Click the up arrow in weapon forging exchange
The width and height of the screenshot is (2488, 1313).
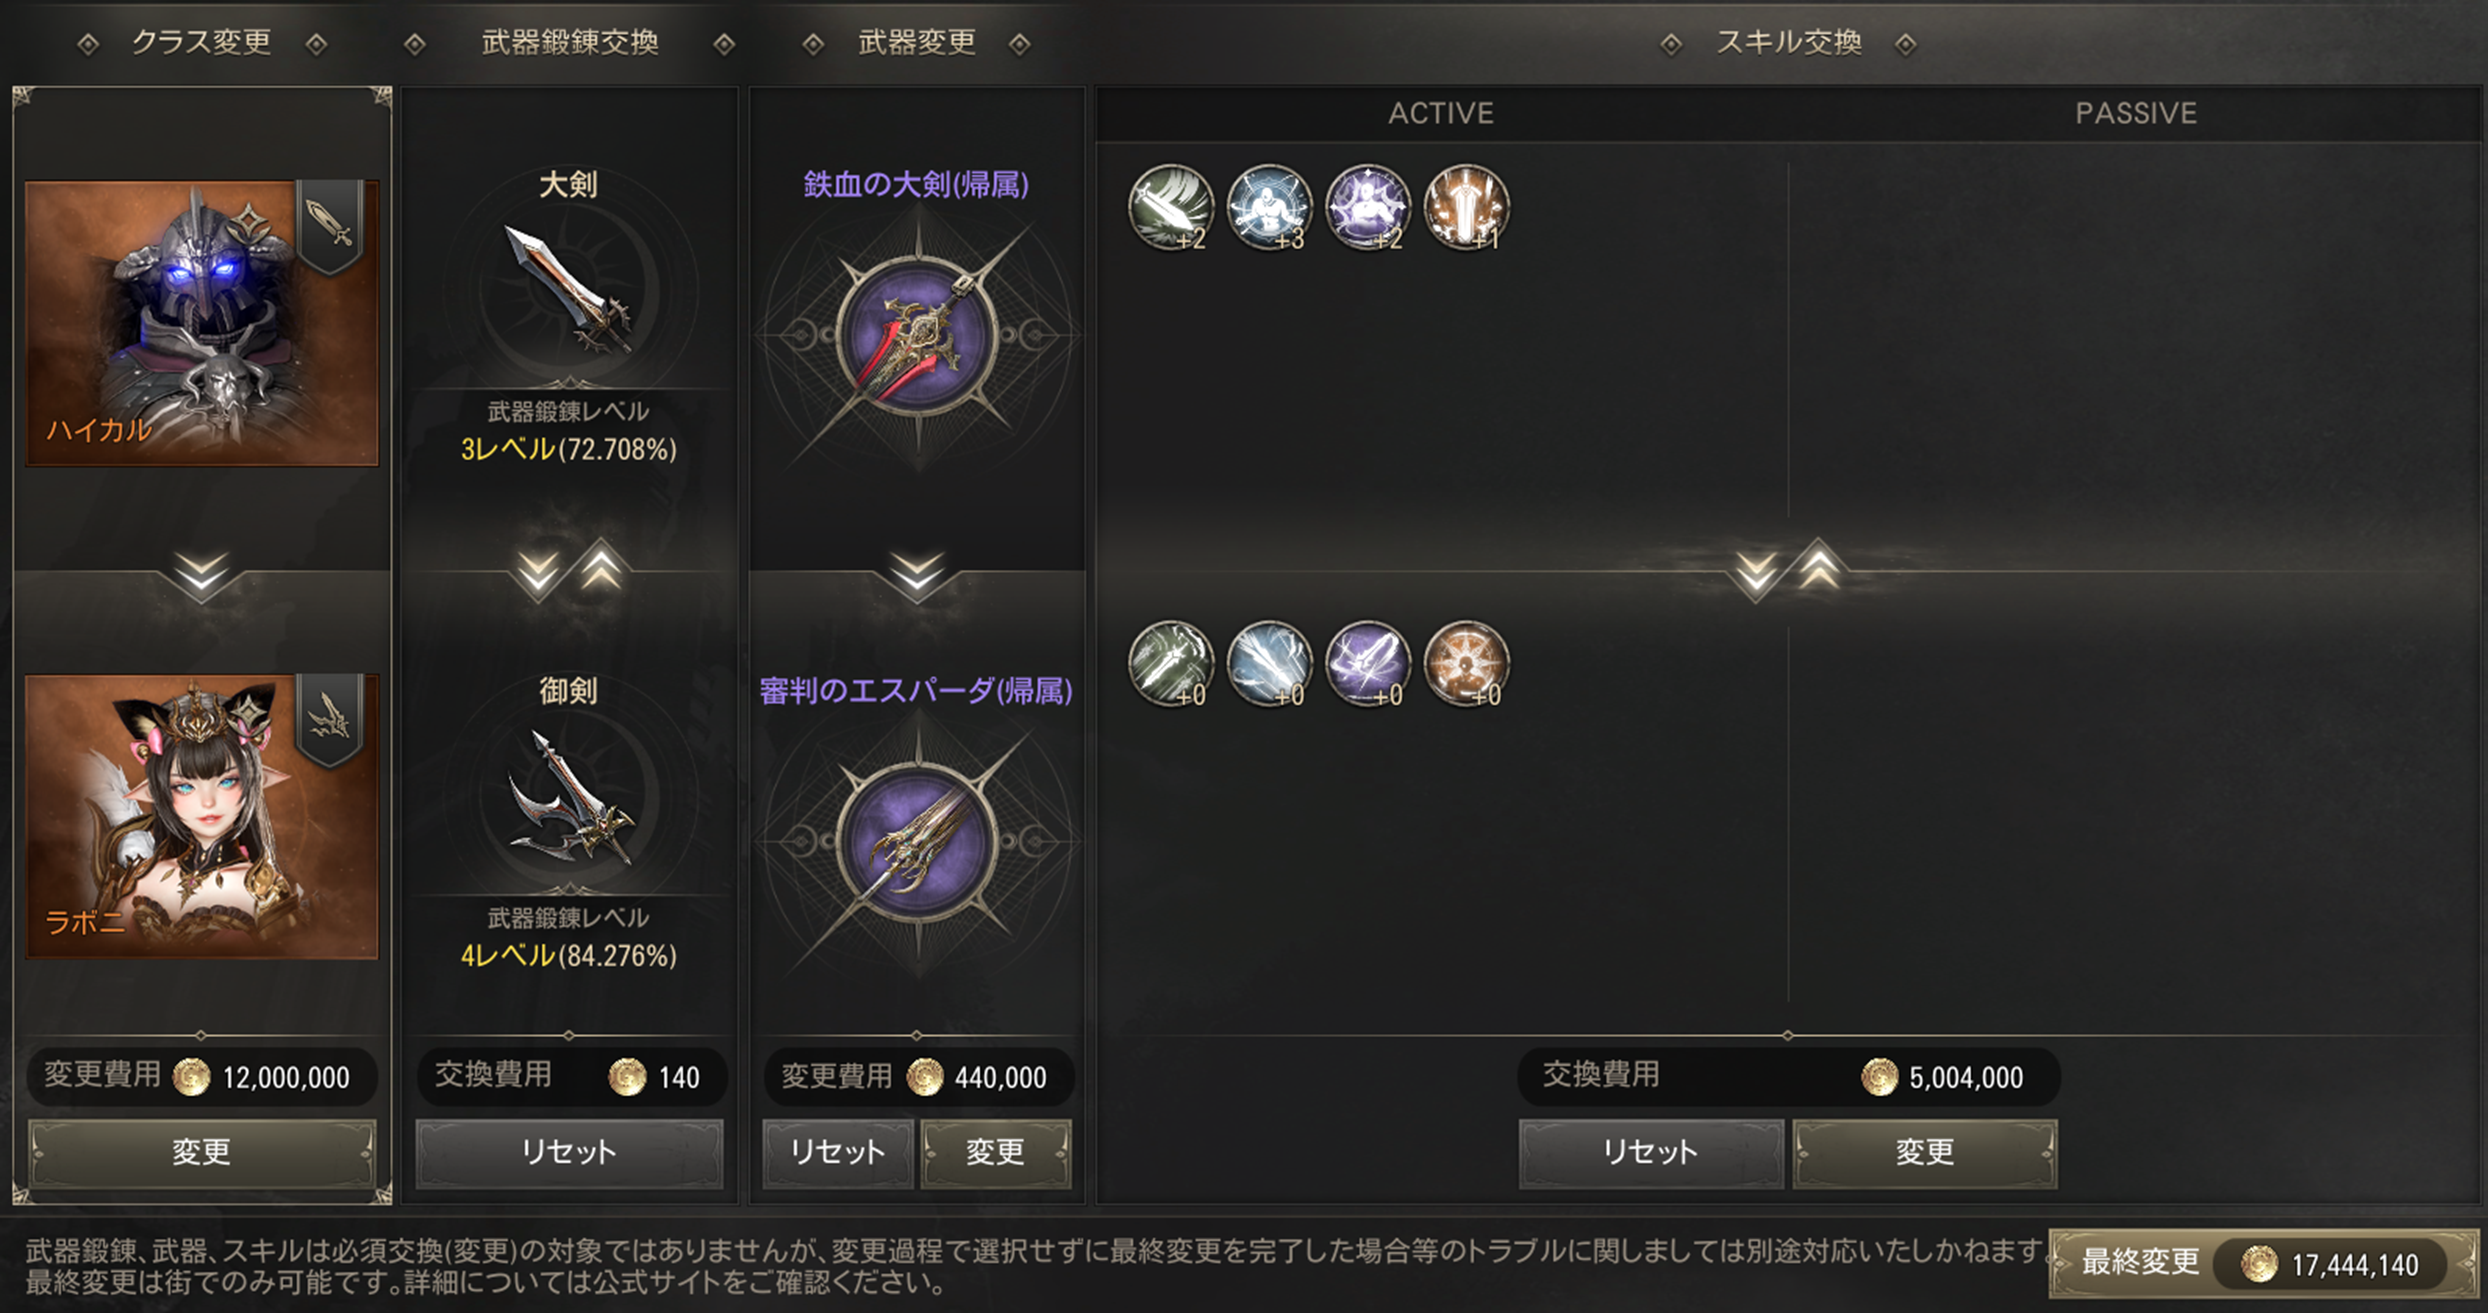[601, 566]
